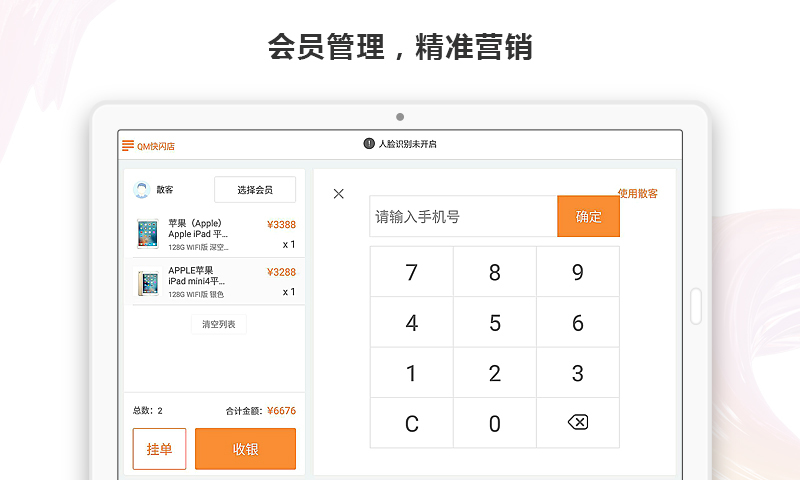Image resolution: width=800 pixels, height=480 pixels.
Task: Click the 挂单 hold order button
Action: [160, 449]
